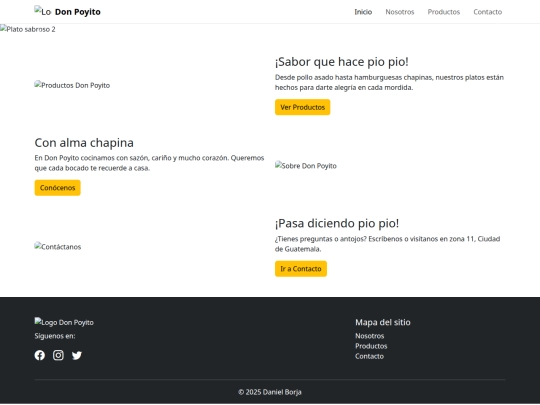Click the Plato sabroso 2 banner image
The width and height of the screenshot is (540, 405).
pos(28,29)
